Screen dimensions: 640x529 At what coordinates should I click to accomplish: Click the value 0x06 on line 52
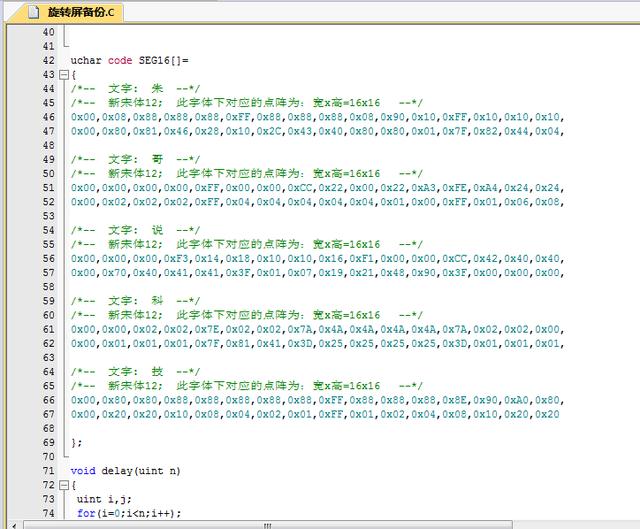click(516, 202)
